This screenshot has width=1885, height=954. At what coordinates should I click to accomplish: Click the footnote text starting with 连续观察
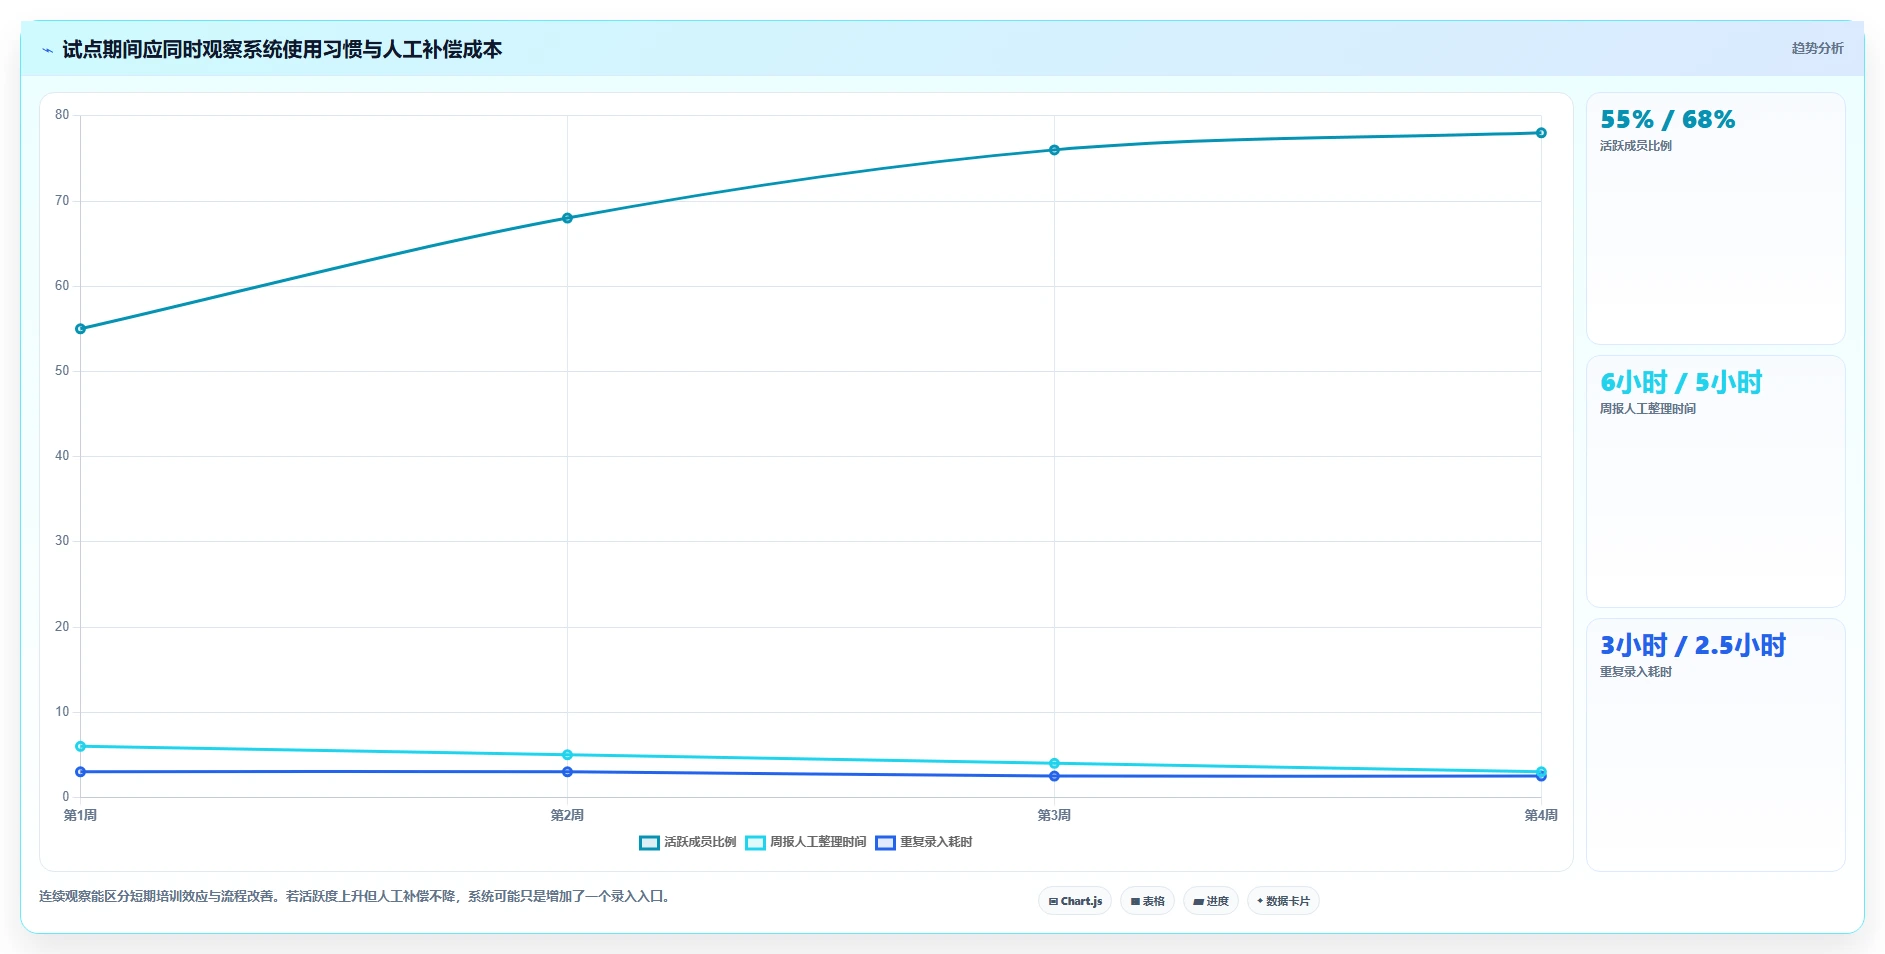pyautogui.click(x=355, y=897)
